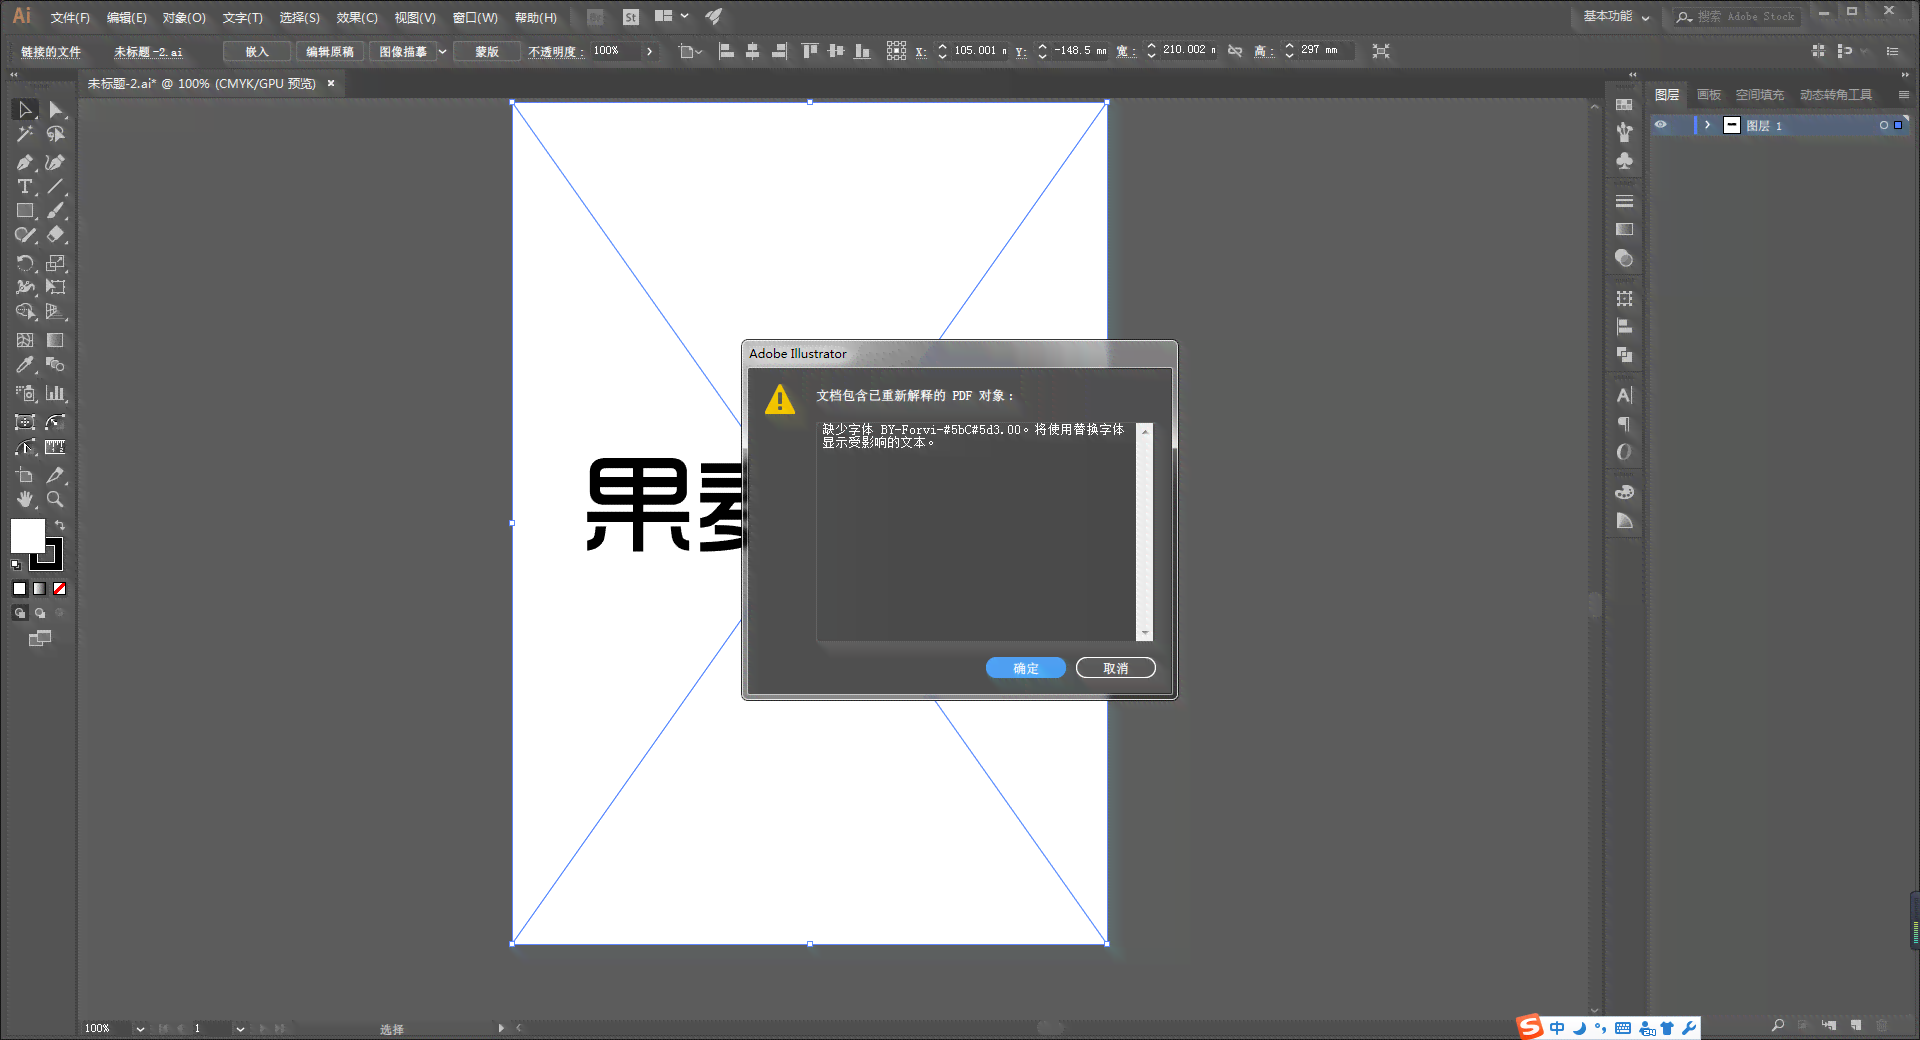This screenshot has width=1920, height=1040.
Task: Select the Curvature tool
Action: pos(56,162)
